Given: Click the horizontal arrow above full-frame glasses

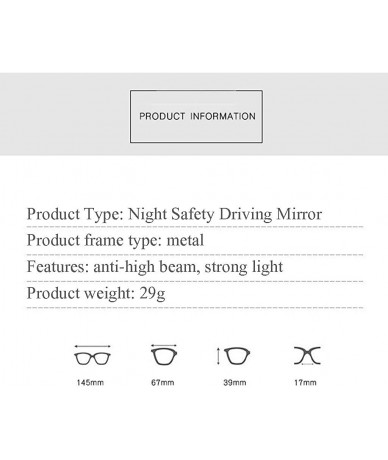Looking at the screenshot, I should (92, 347).
